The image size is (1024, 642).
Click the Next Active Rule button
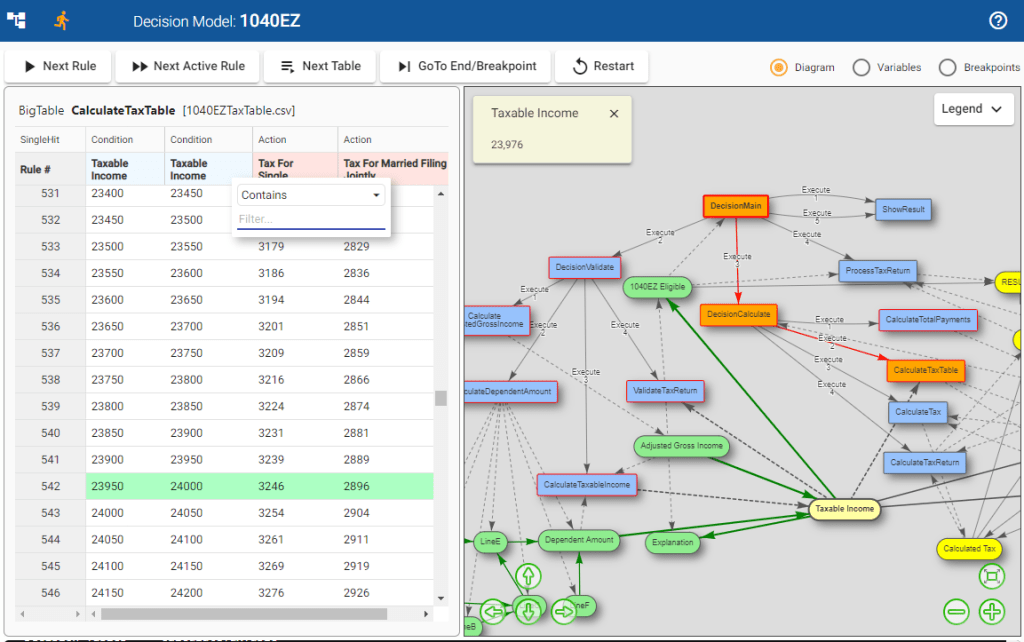[x=187, y=66]
